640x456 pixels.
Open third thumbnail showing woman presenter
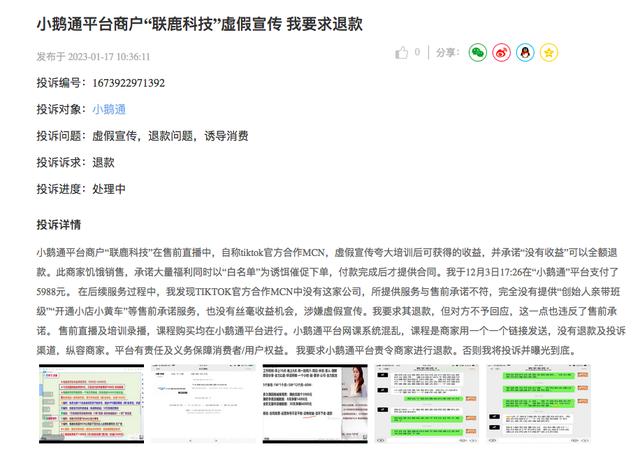coord(315,404)
